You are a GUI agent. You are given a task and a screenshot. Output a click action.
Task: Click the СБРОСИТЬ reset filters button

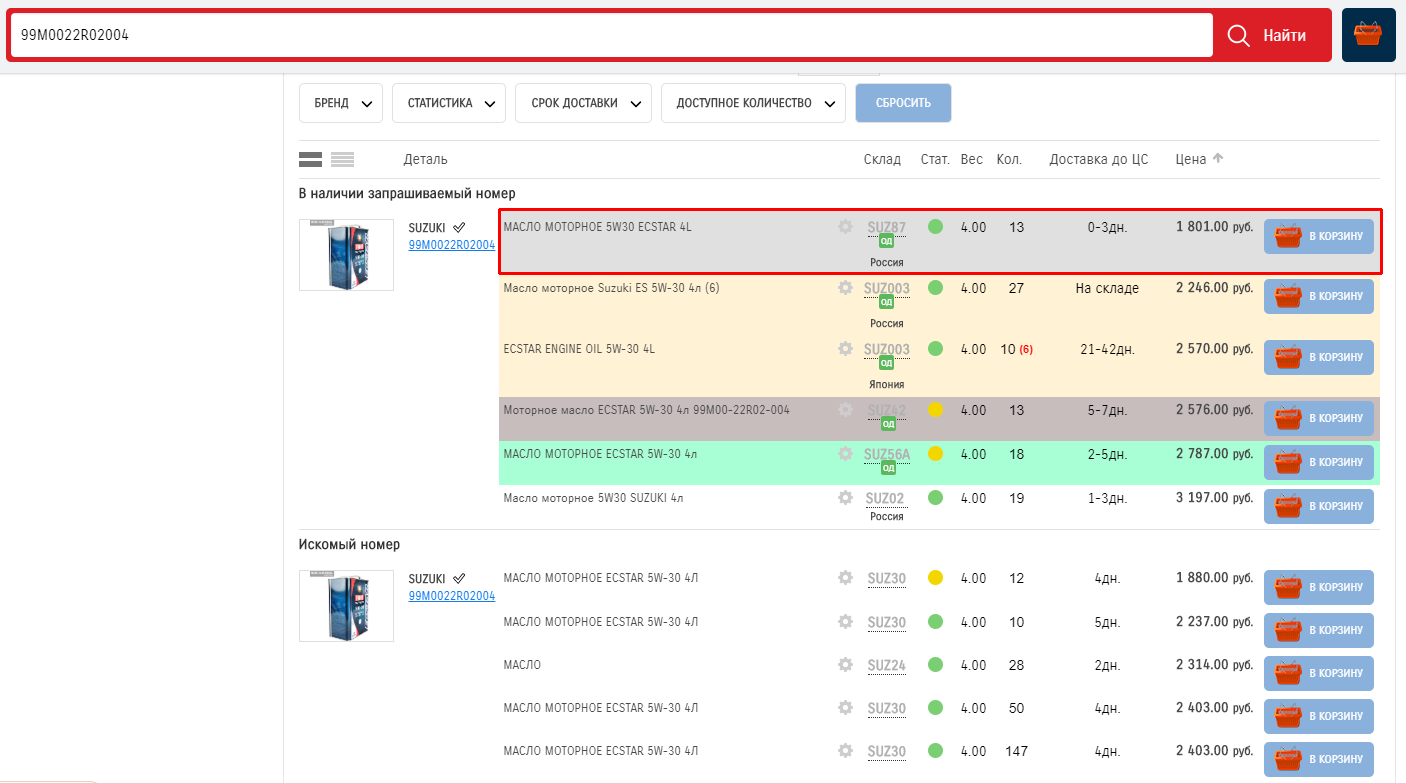[903, 103]
